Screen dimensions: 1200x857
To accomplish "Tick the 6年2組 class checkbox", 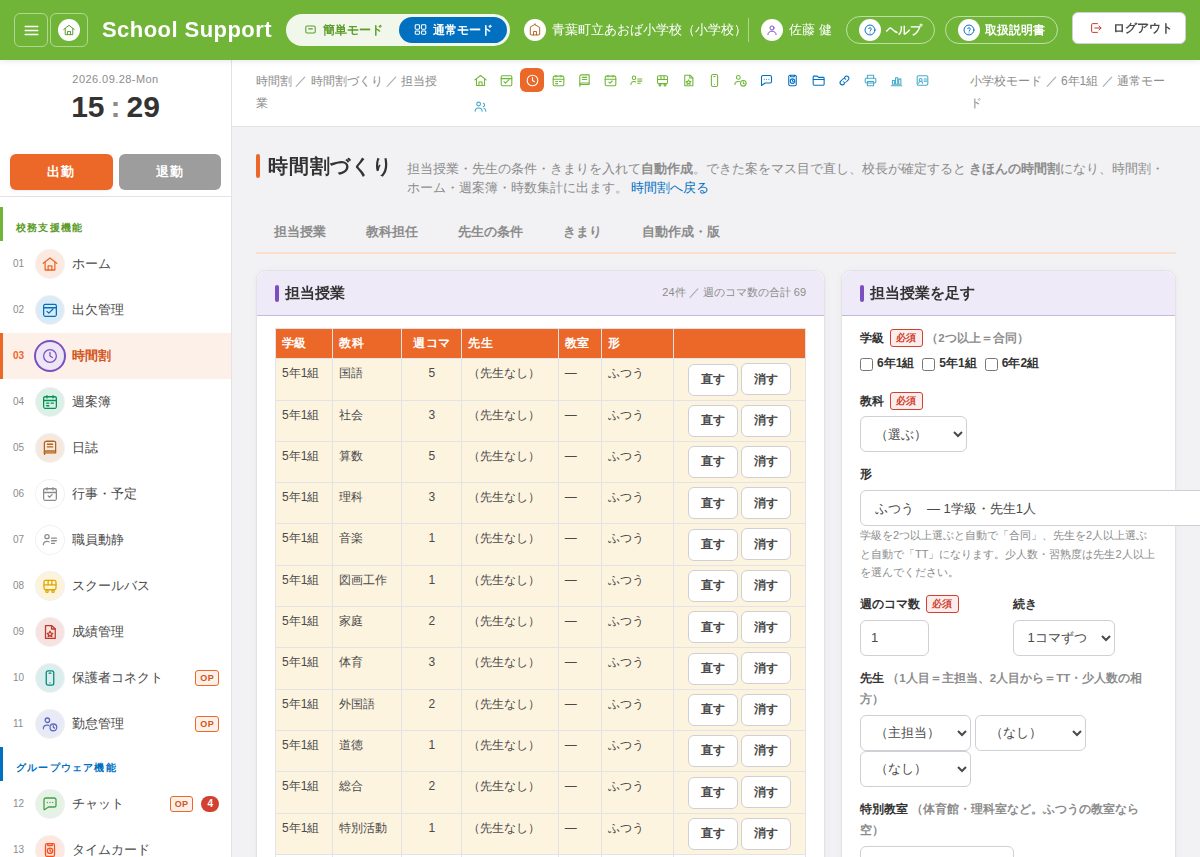I will point(992,364).
